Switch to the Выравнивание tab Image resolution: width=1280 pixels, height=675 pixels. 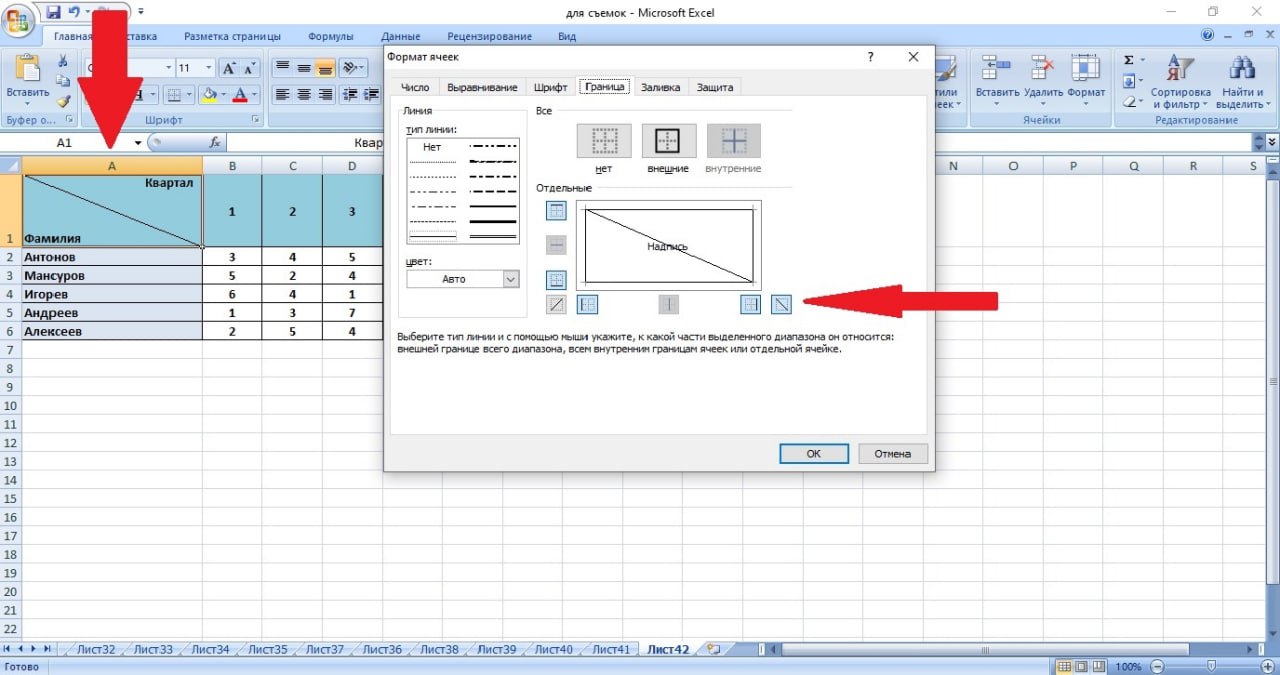(x=482, y=87)
